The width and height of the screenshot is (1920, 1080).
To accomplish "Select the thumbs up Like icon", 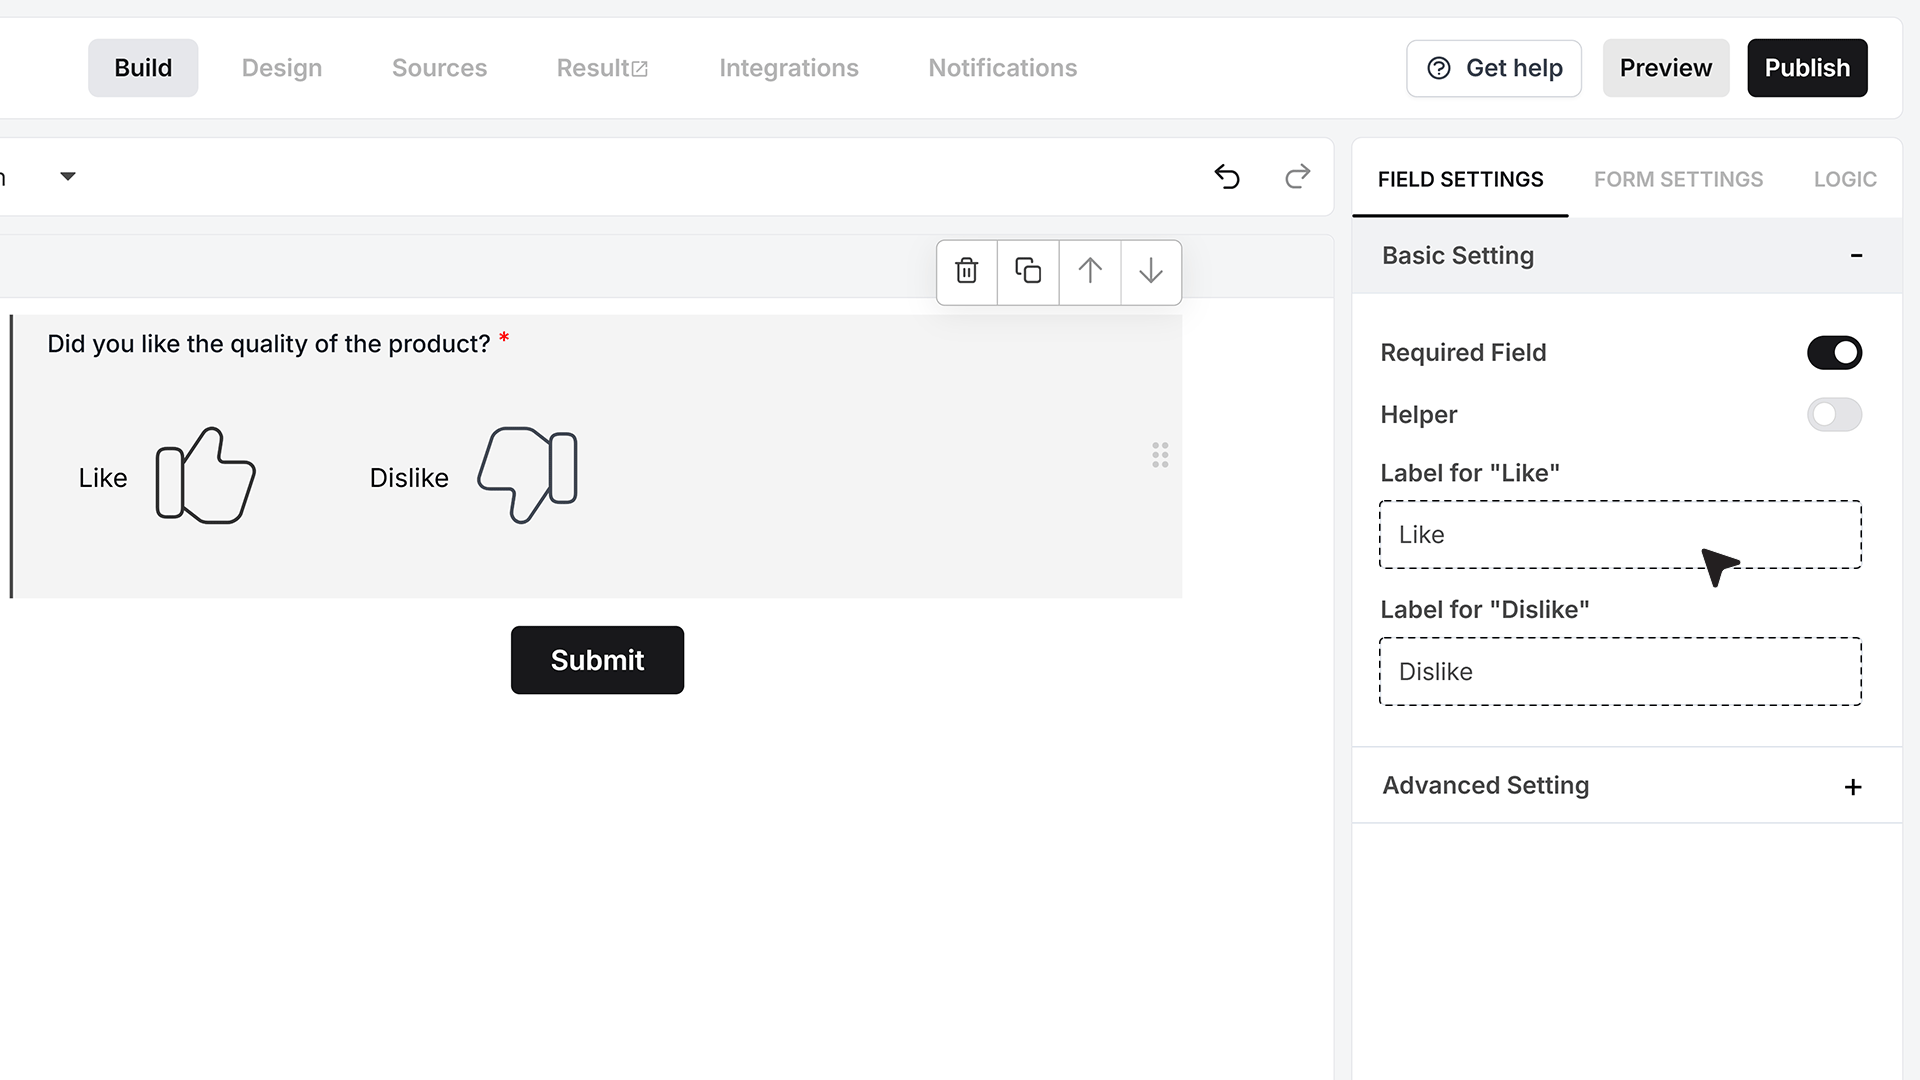I will (x=205, y=476).
